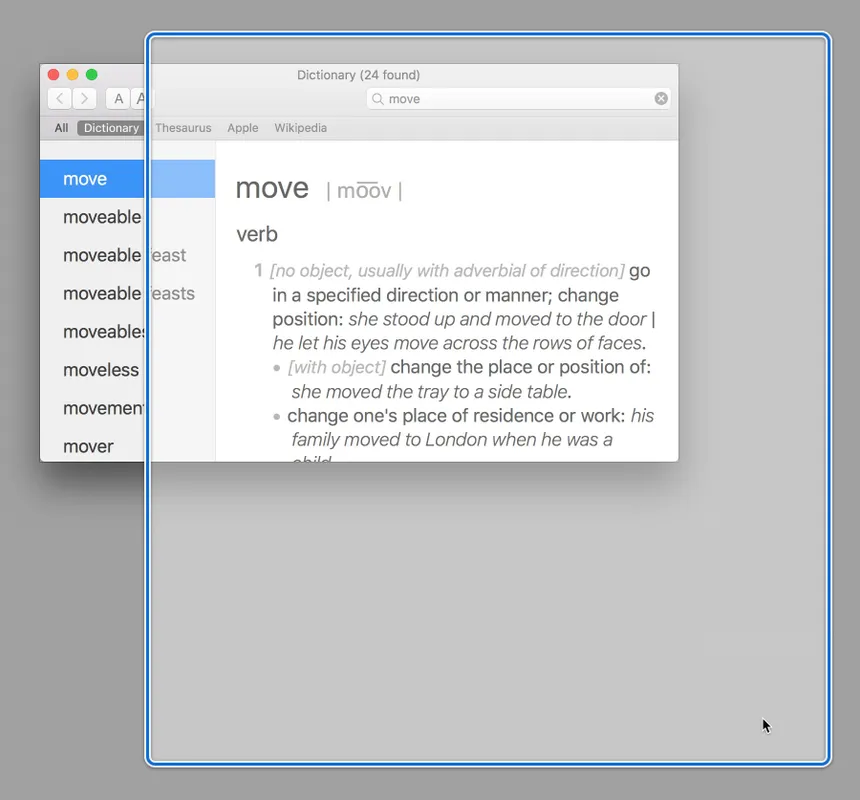Click the magnifying glass search icon
This screenshot has height=800, width=860.
click(x=378, y=99)
